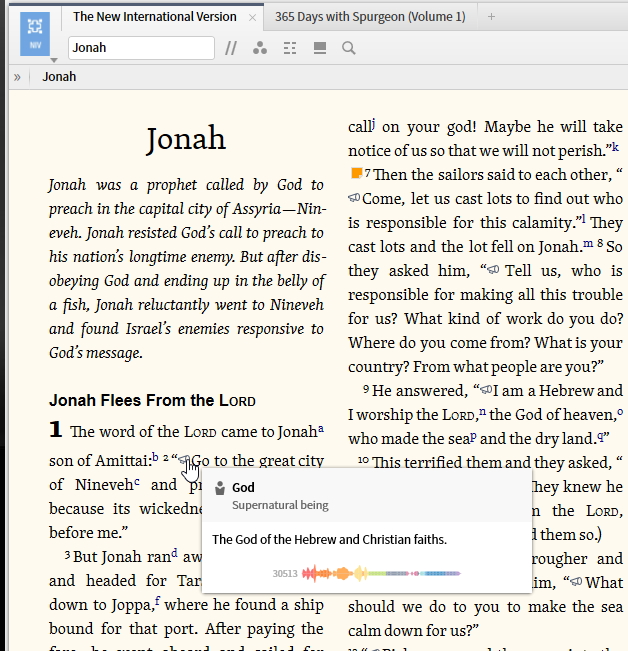This screenshot has width=628, height=651.
Task: Open the interlinear options icon
Action: [290, 48]
